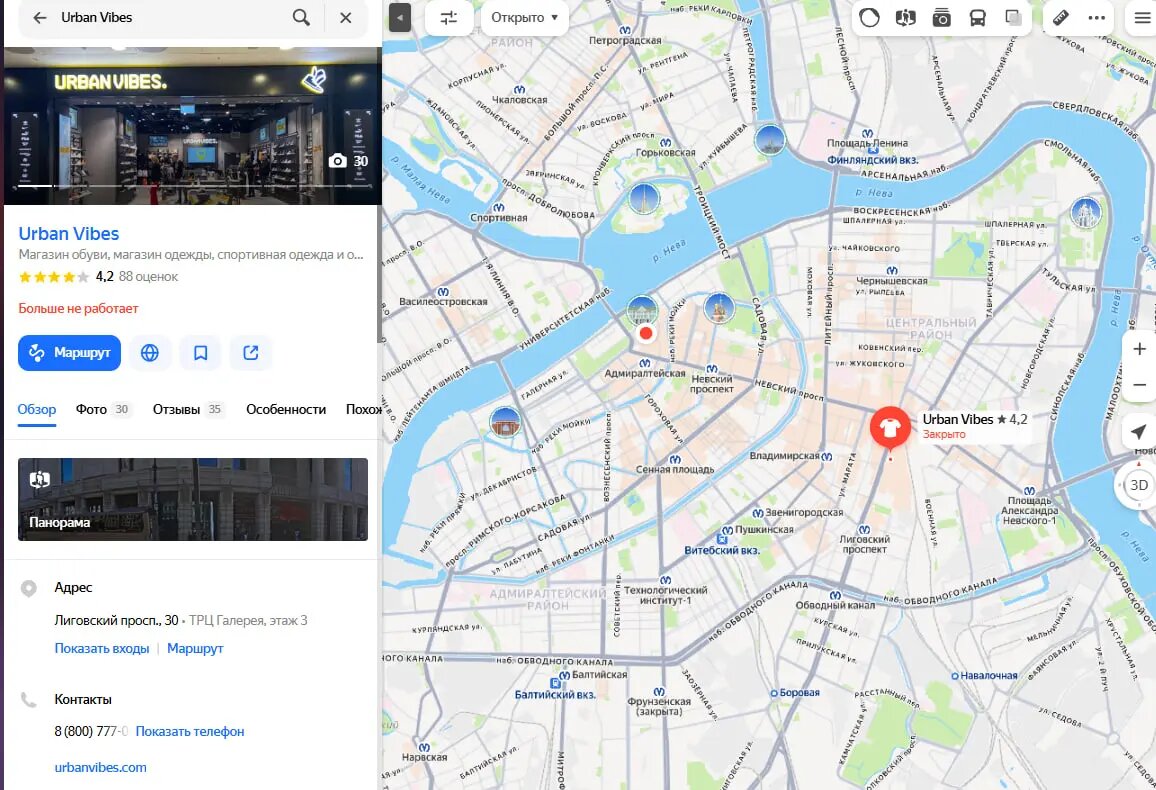The height and width of the screenshot is (790, 1156).
Task: Click the "Больше не работает" status text
Action: [x=78, y=309]
